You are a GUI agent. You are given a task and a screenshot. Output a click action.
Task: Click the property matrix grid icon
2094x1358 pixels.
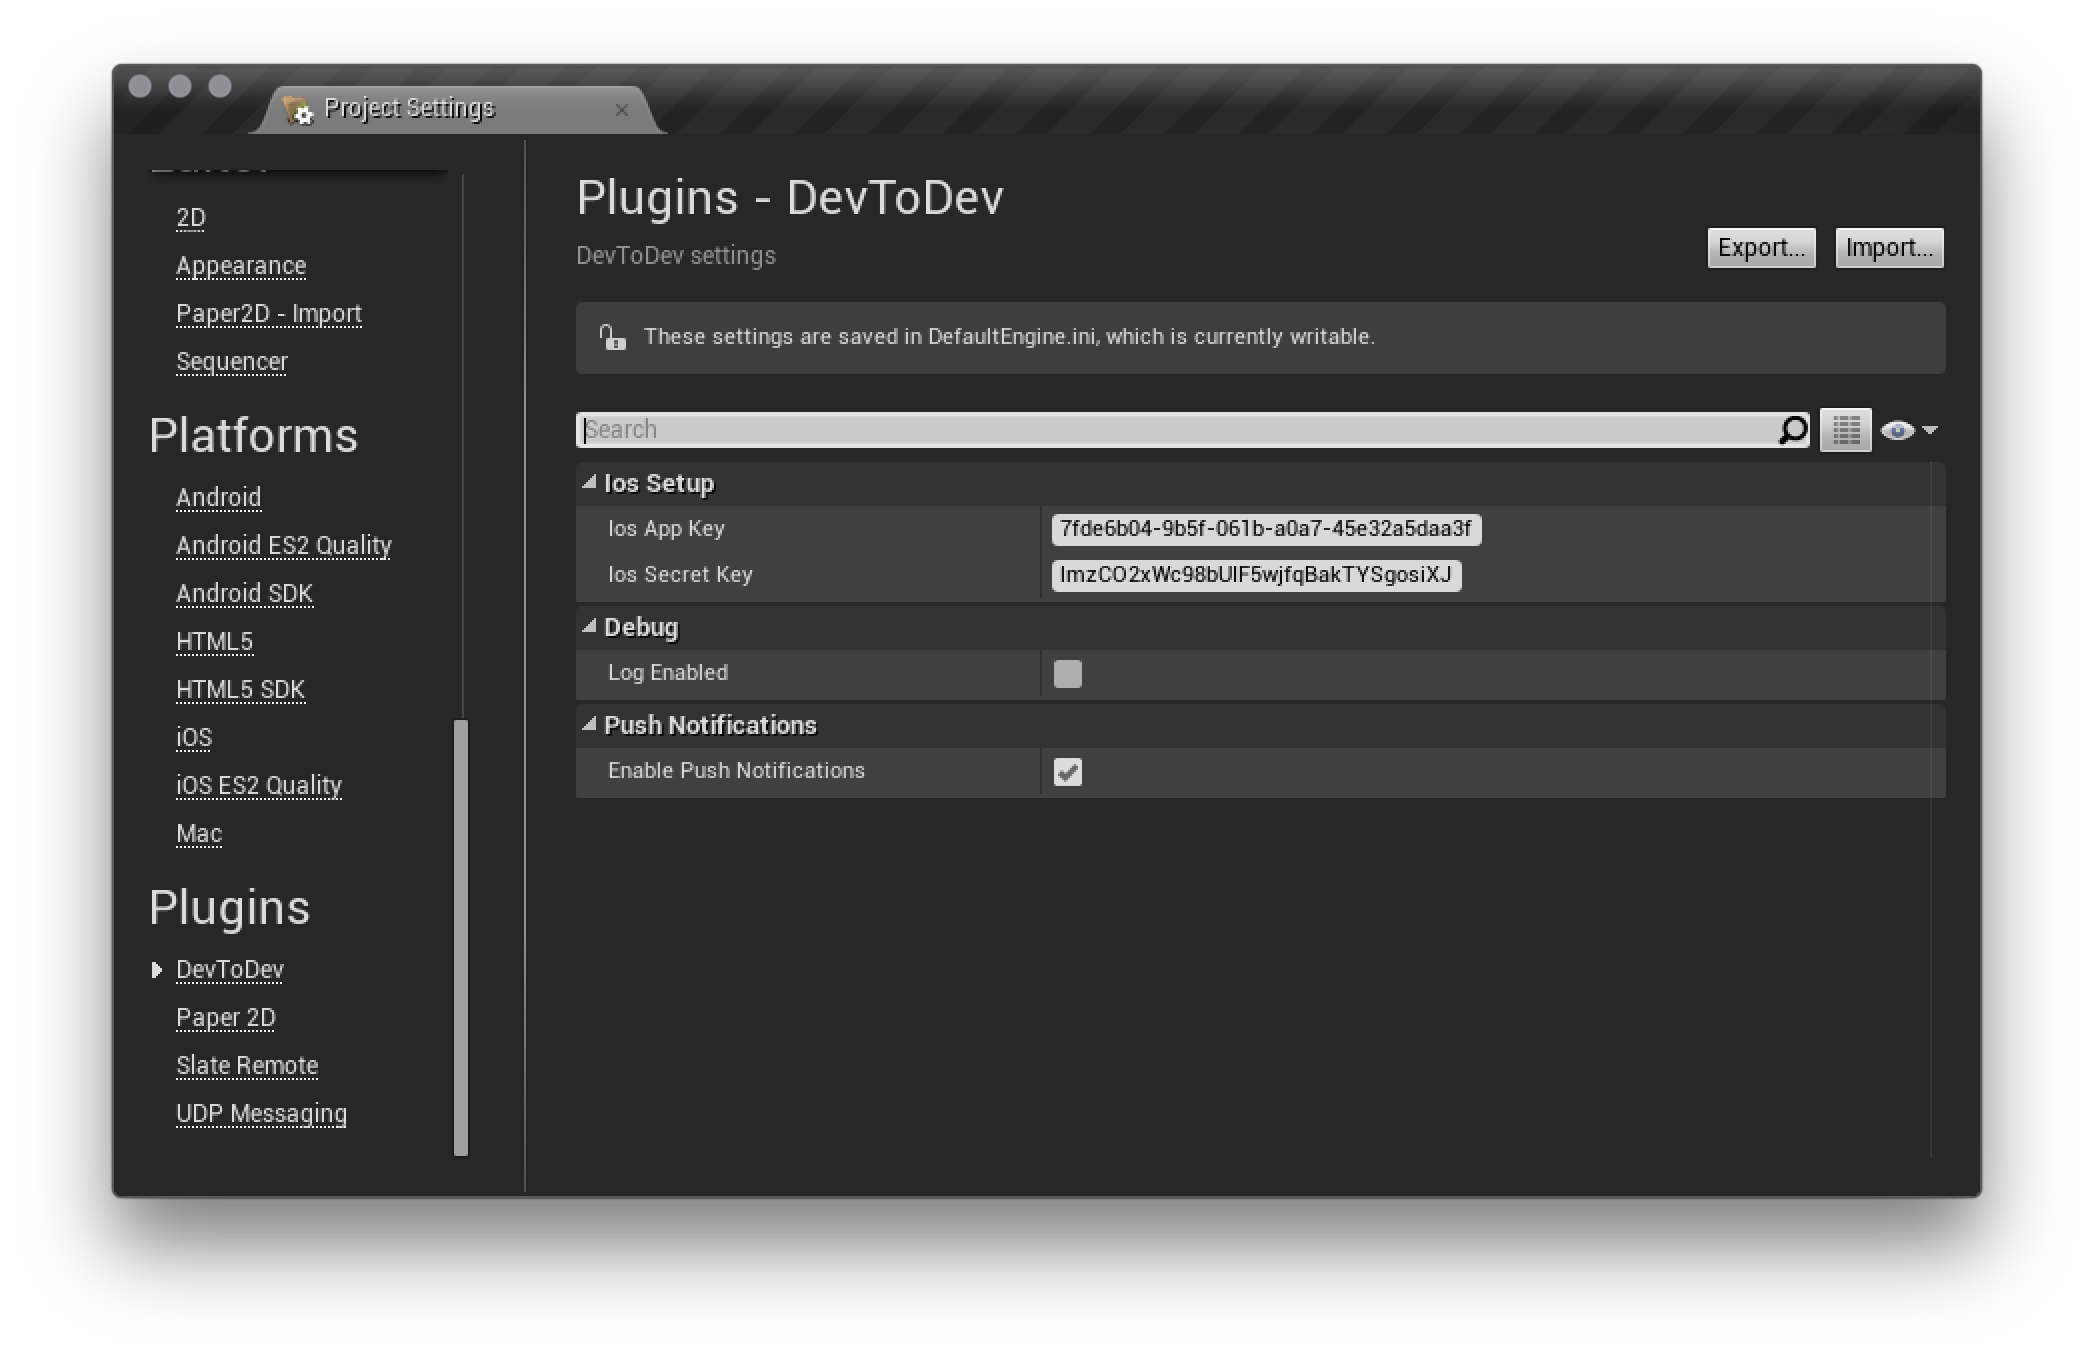1845,430
